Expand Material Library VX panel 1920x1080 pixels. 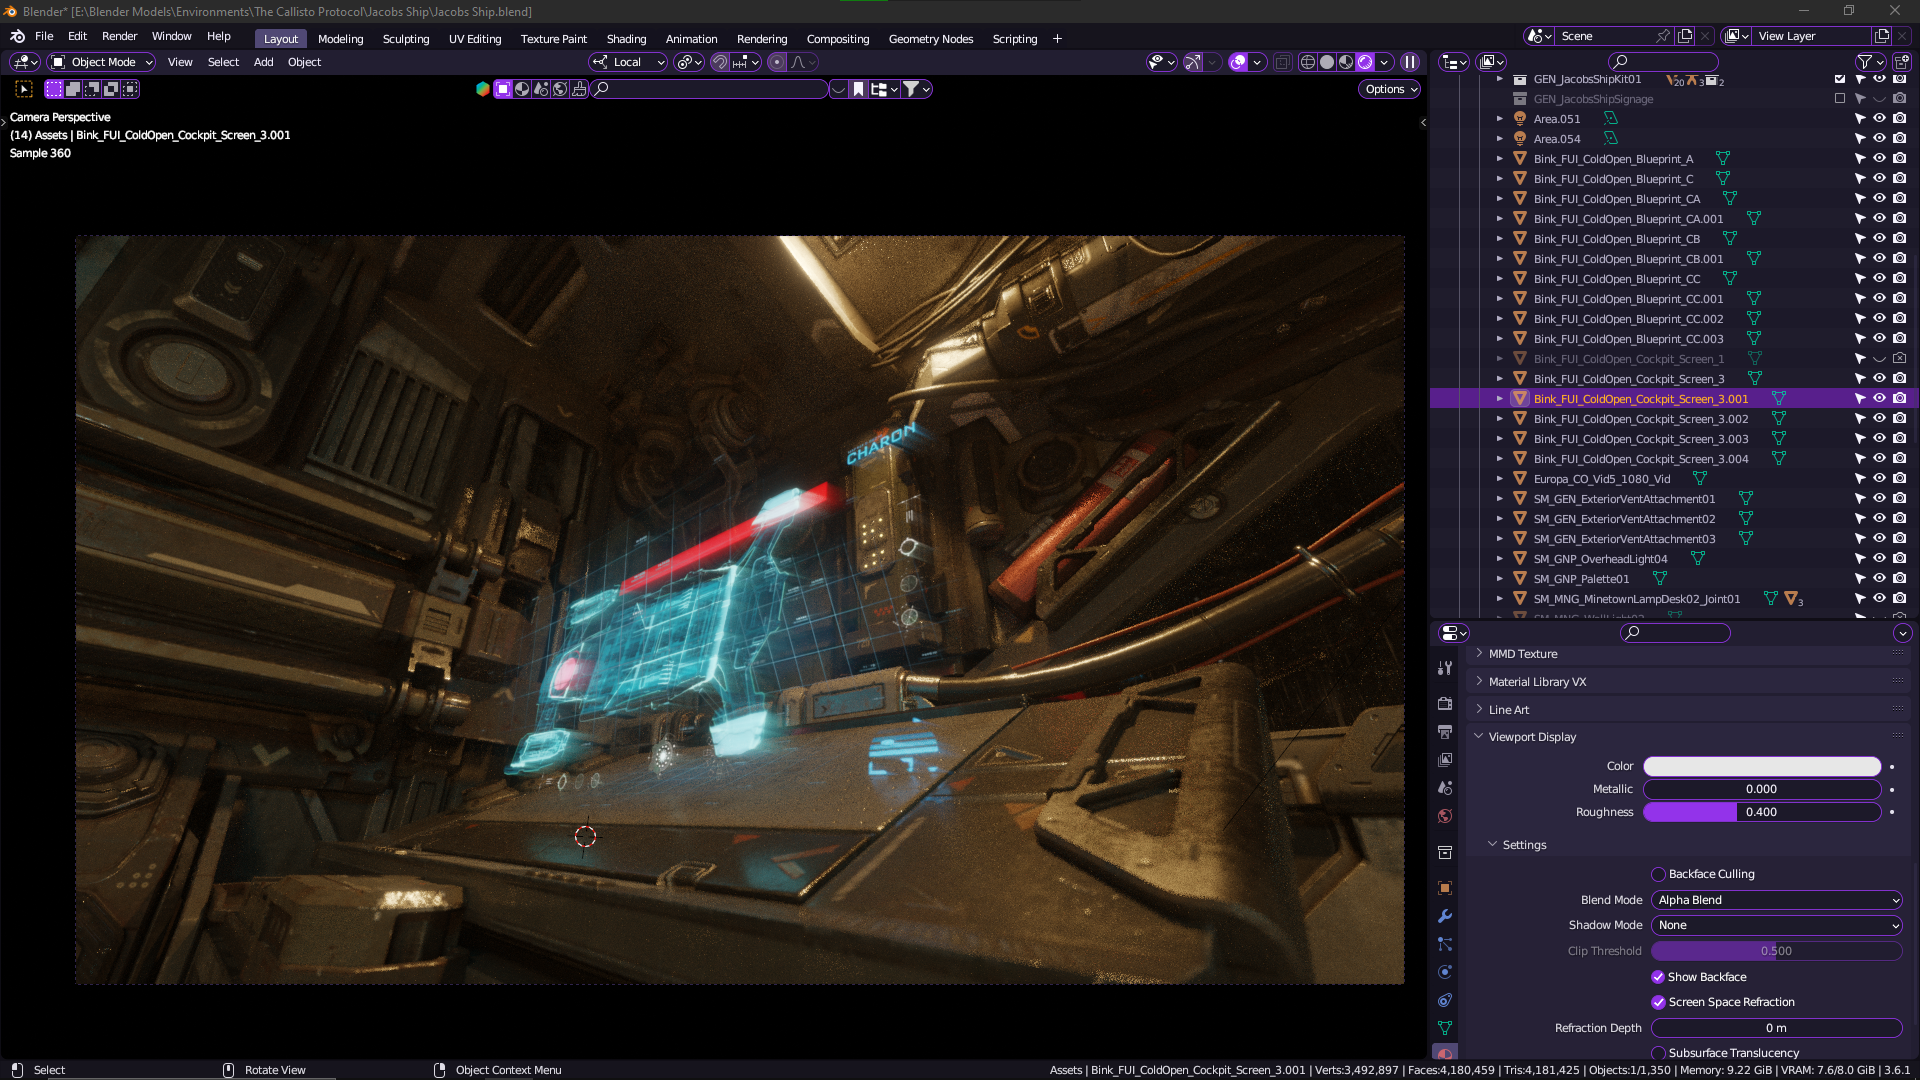(x=1537, y=682)
